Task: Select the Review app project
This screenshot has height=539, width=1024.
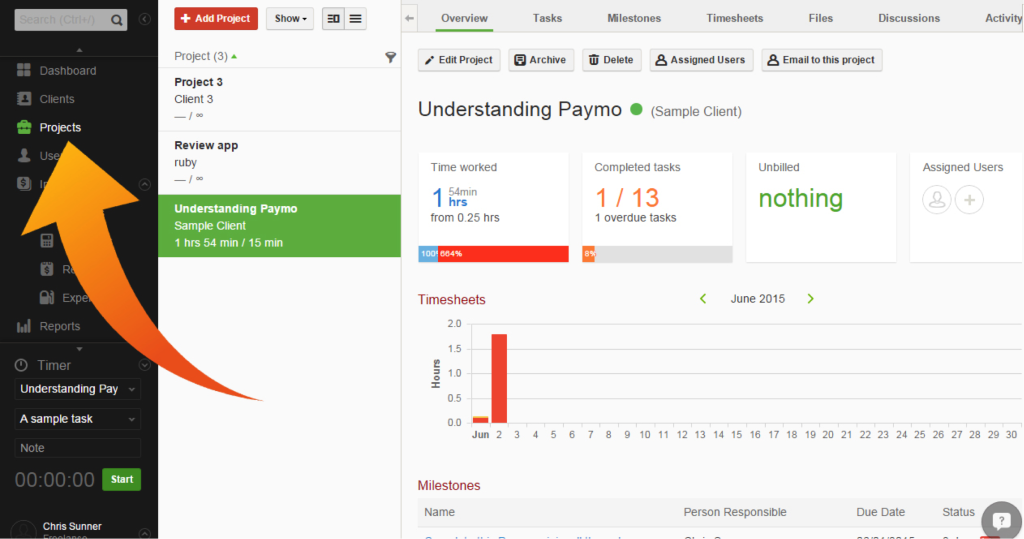Action: tap(280, 162)
